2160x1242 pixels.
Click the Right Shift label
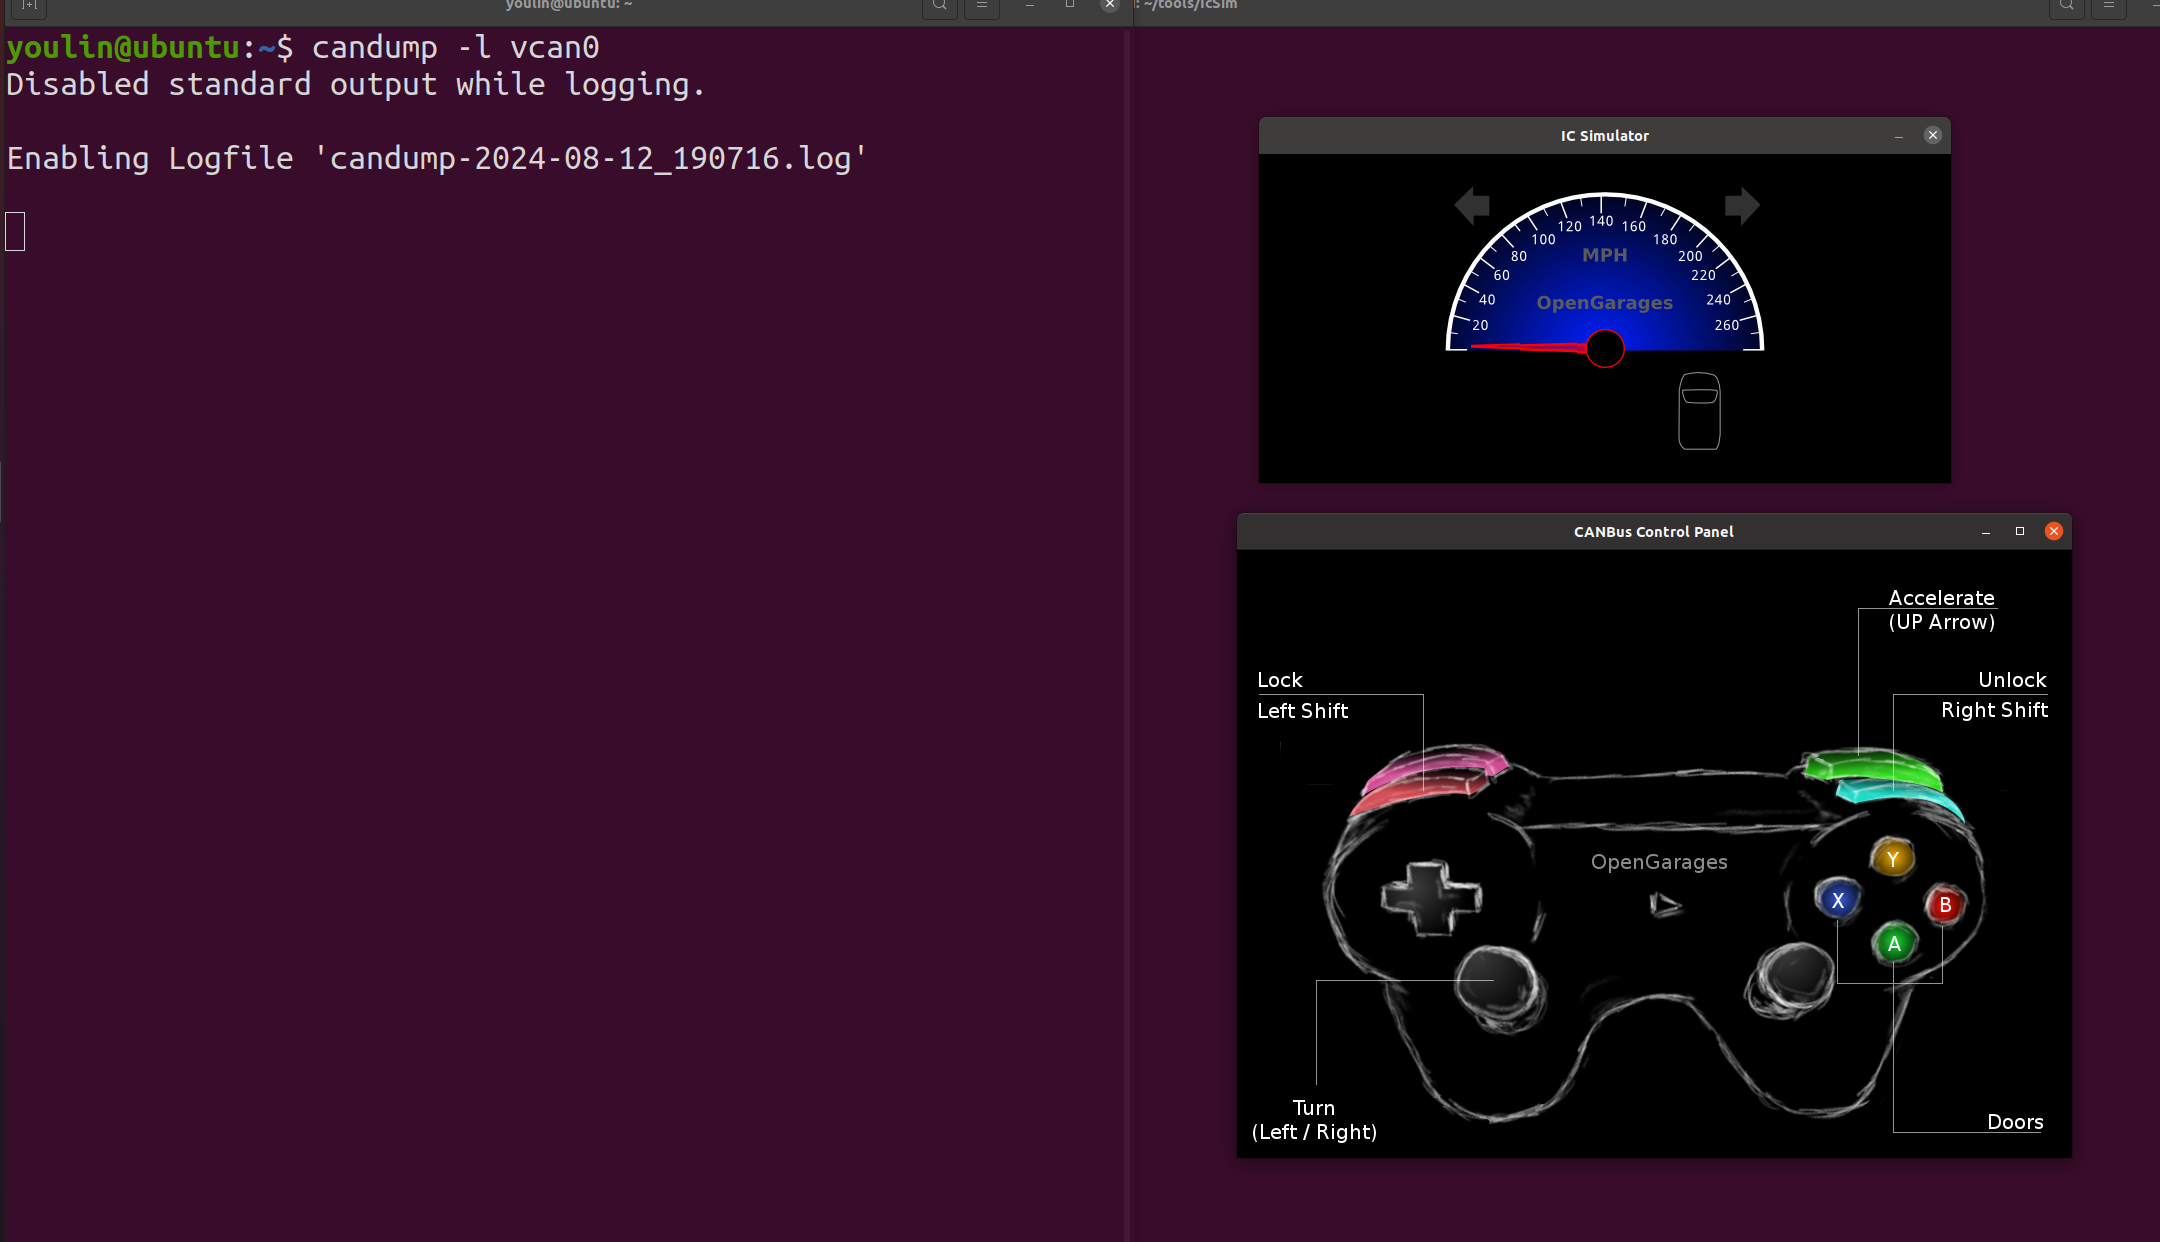click(1994, 710)
